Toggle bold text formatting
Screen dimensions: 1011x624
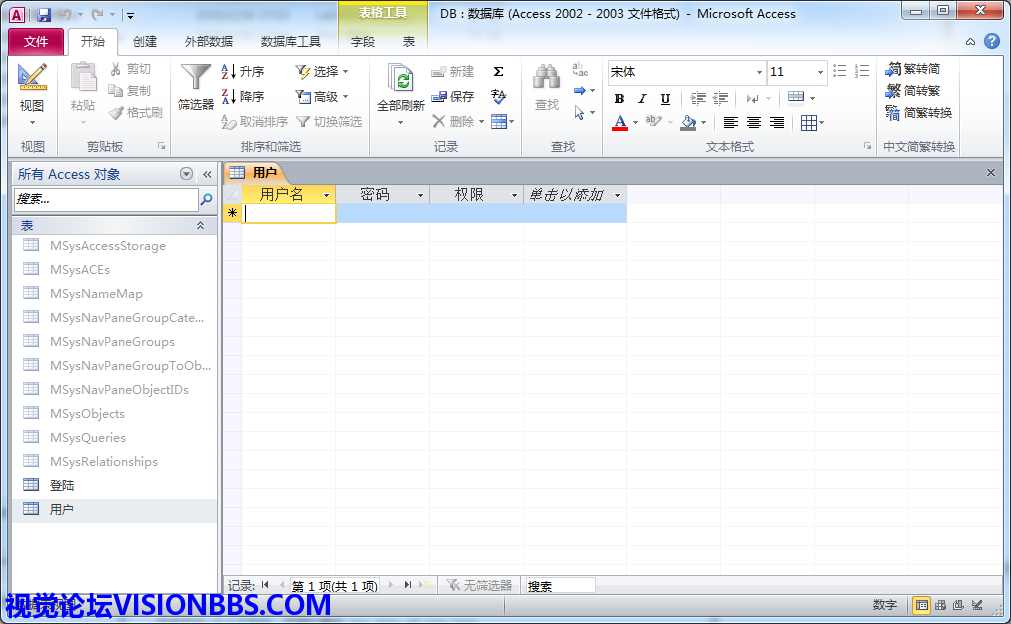tap(619, 98)
